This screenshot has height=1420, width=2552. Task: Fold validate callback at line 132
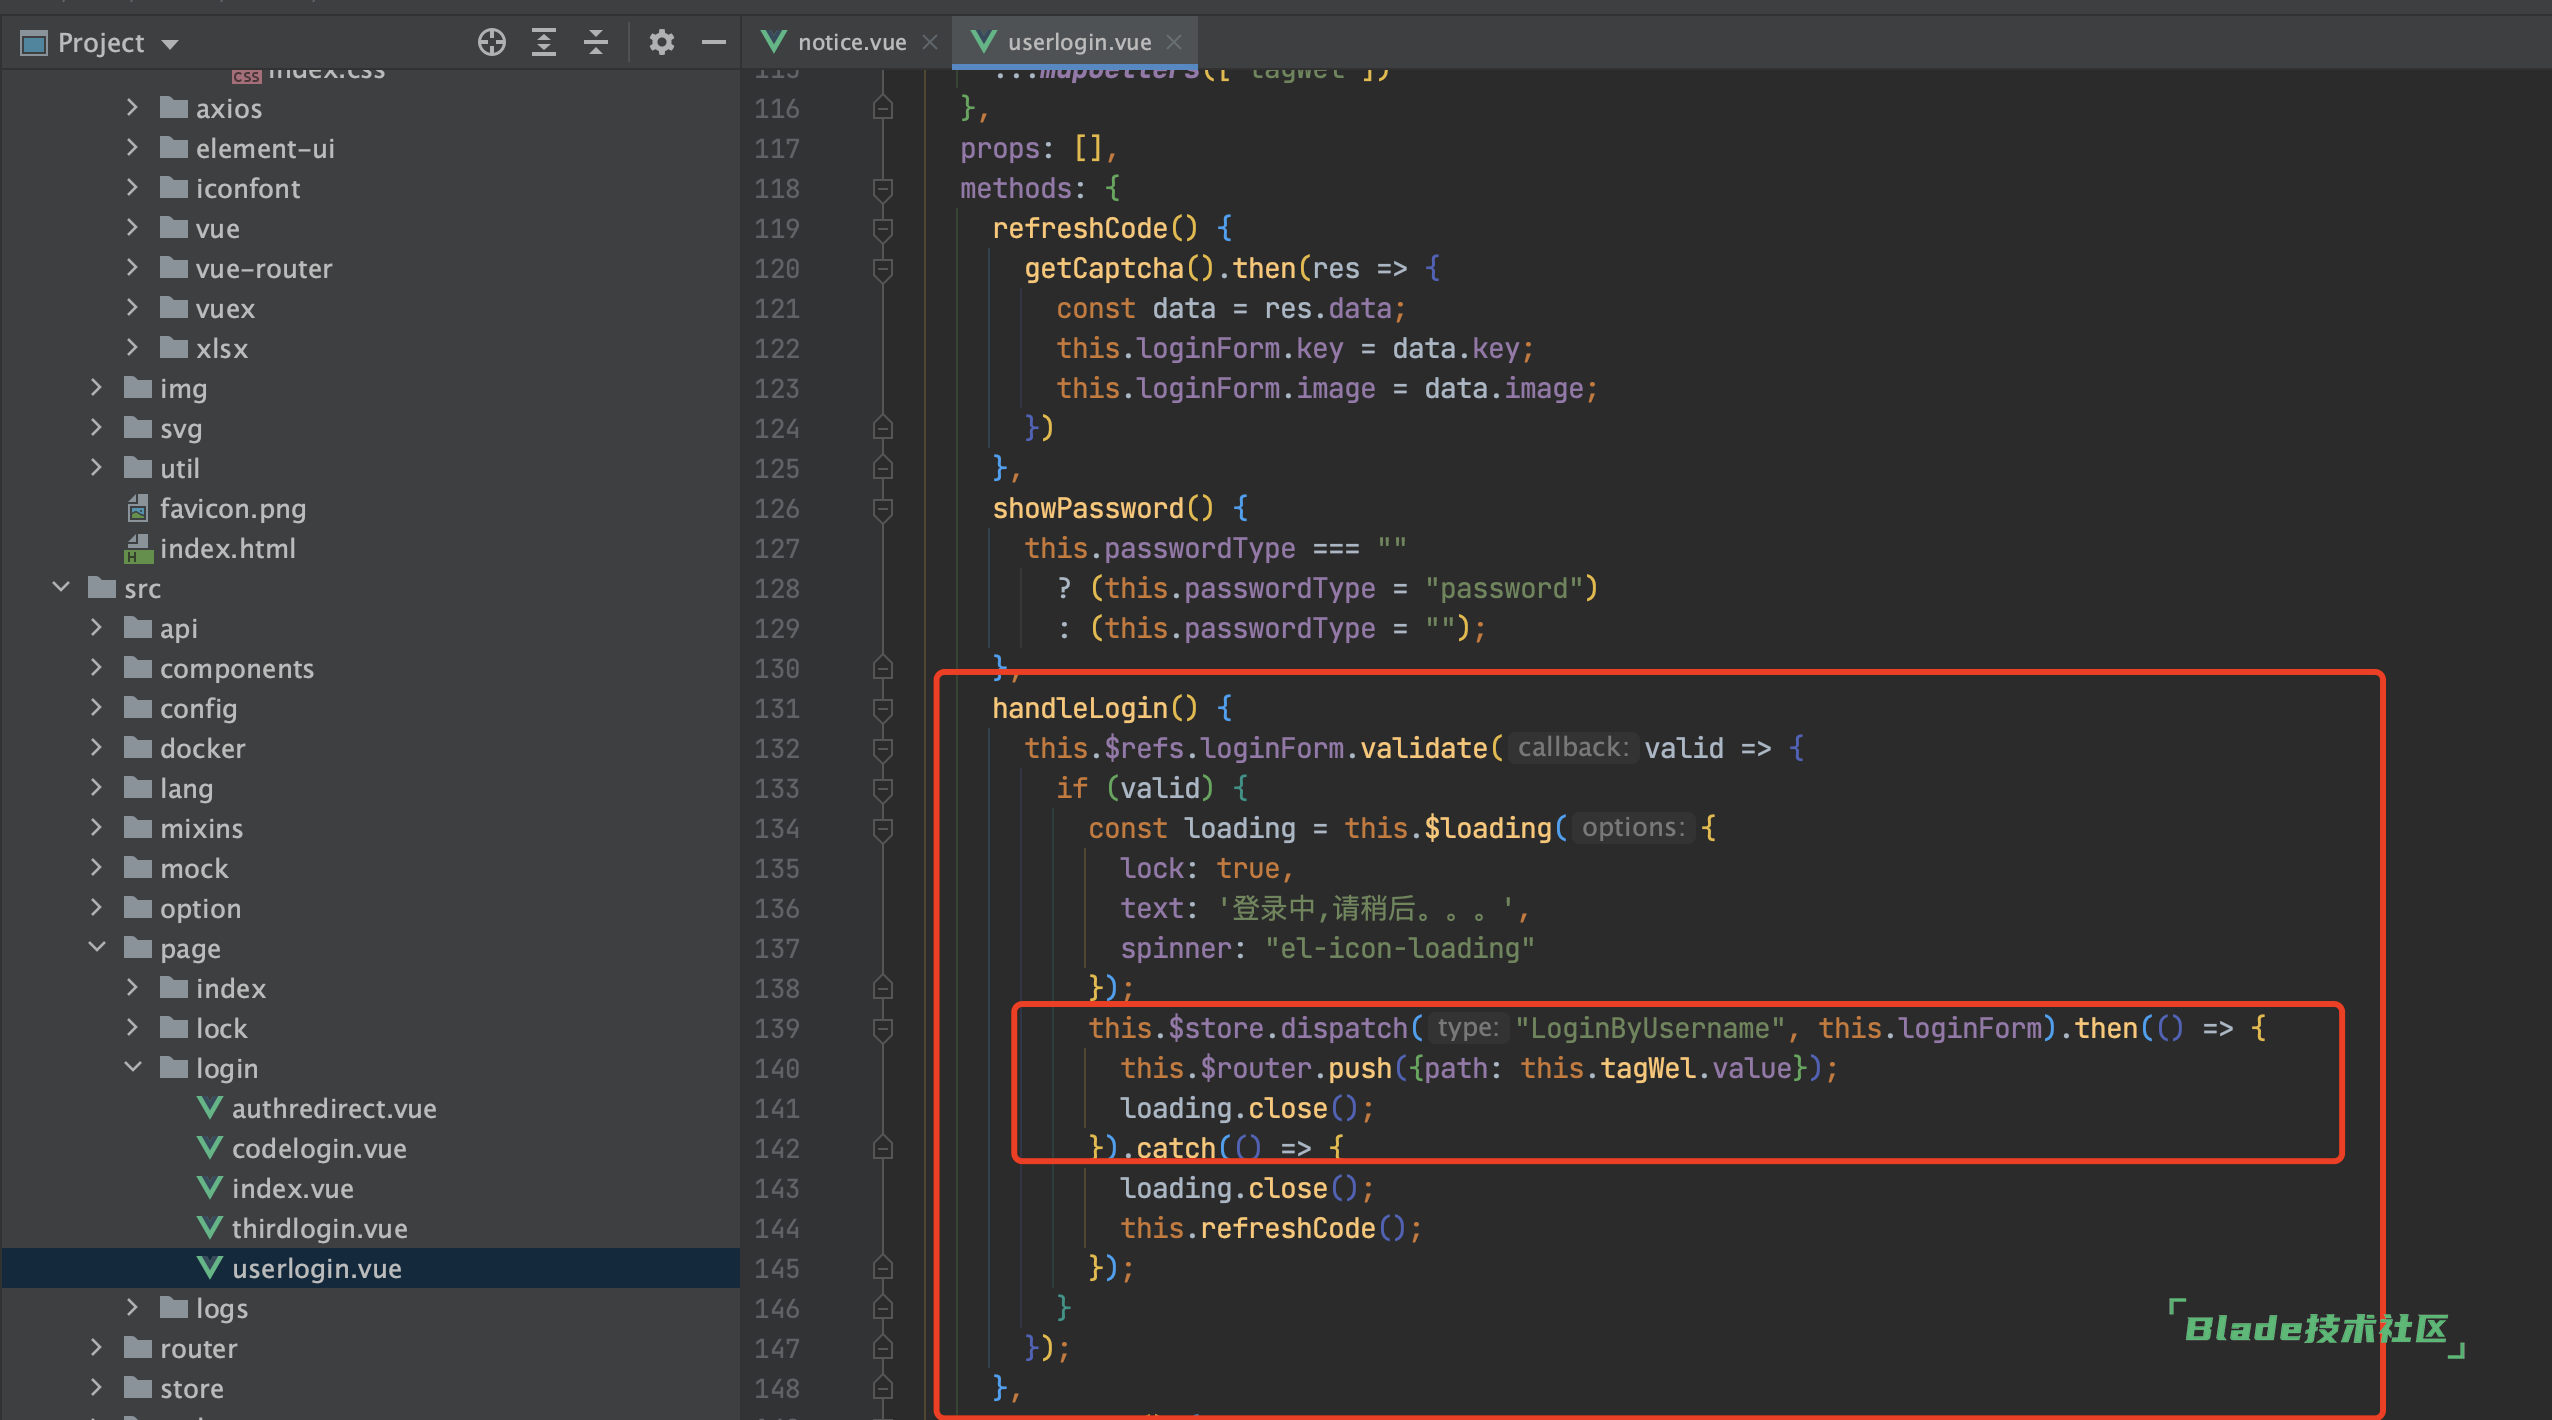click(882, 749)
